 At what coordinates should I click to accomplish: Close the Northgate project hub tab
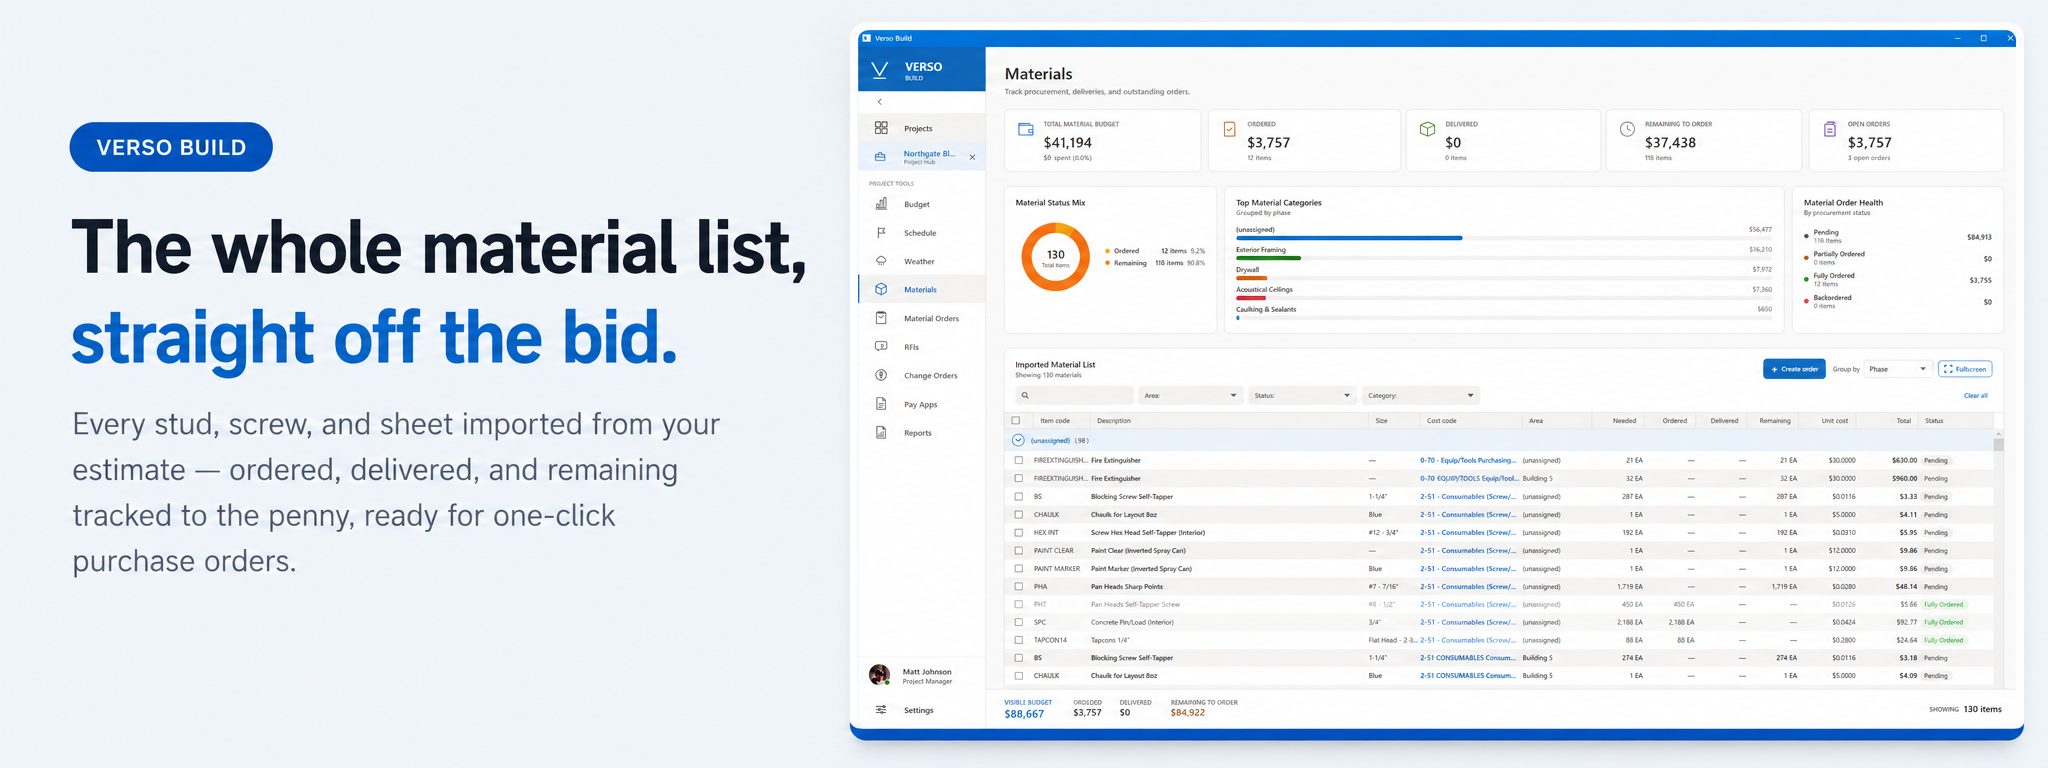pyautogui.click(x=972, y=157)
